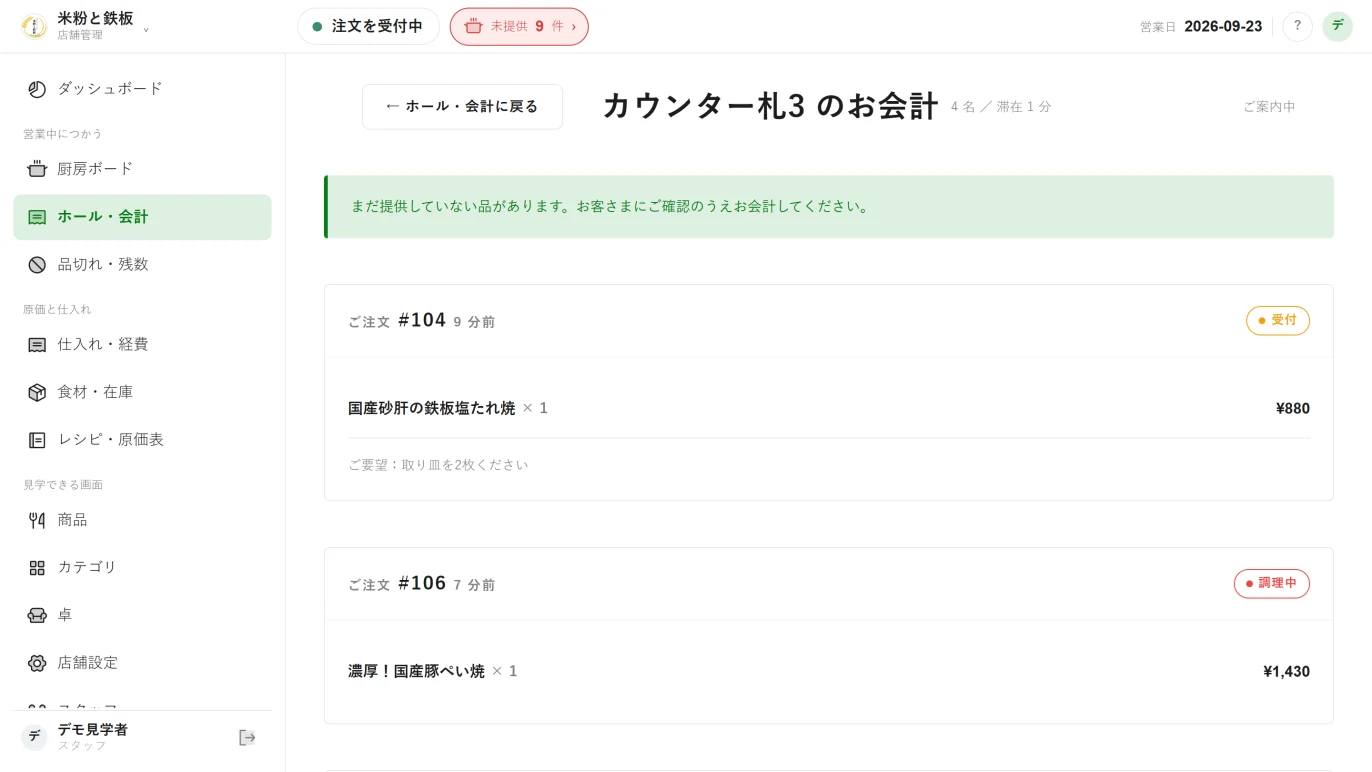Click the ご案内中 status text
Screen dimensions: 1372x772
pyautogui.click(x=1269, y=107)
